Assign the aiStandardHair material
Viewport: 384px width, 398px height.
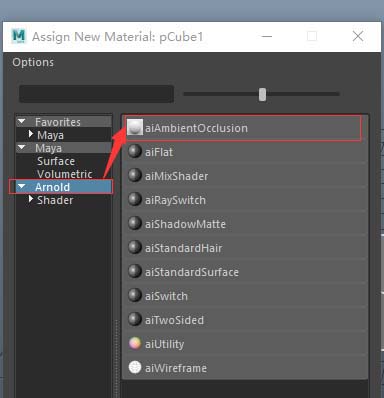click(x=245, y=247)
